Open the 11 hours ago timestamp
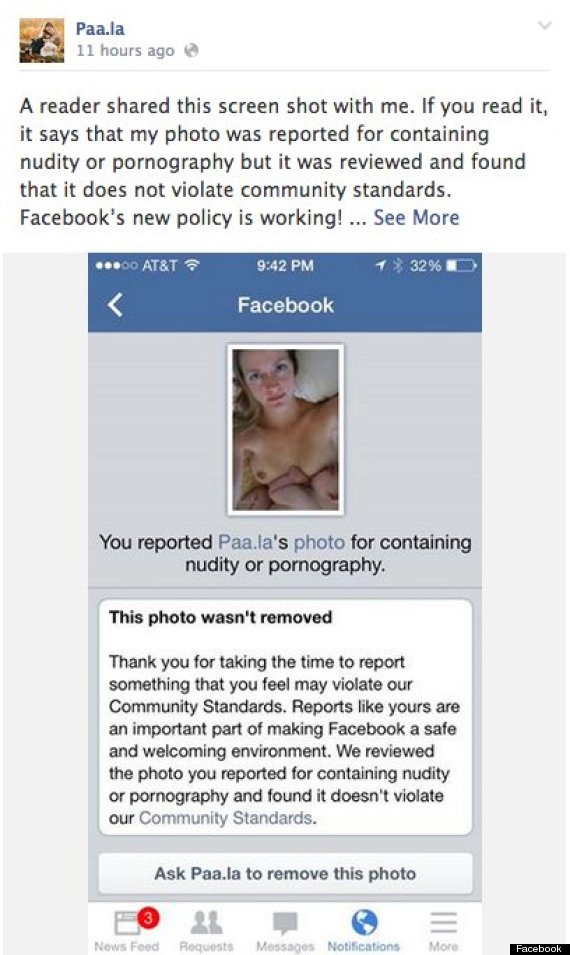The width and height of the screenshot is (570, 955). tap(125, 51)
